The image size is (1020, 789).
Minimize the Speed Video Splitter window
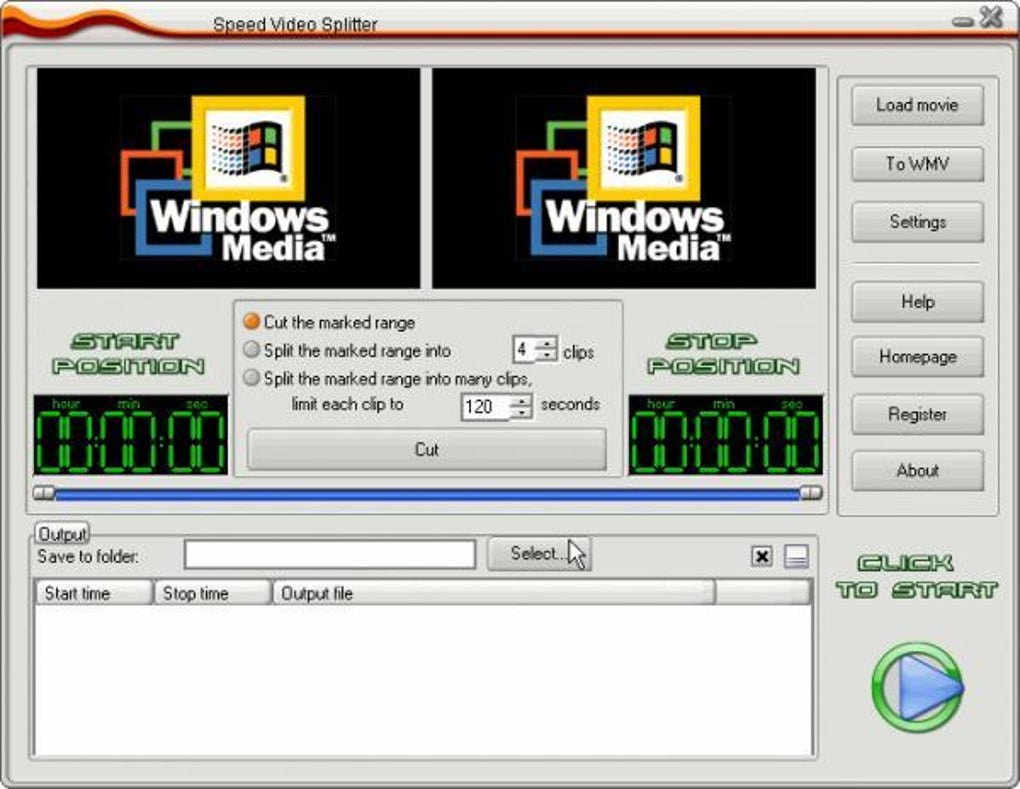962,21
